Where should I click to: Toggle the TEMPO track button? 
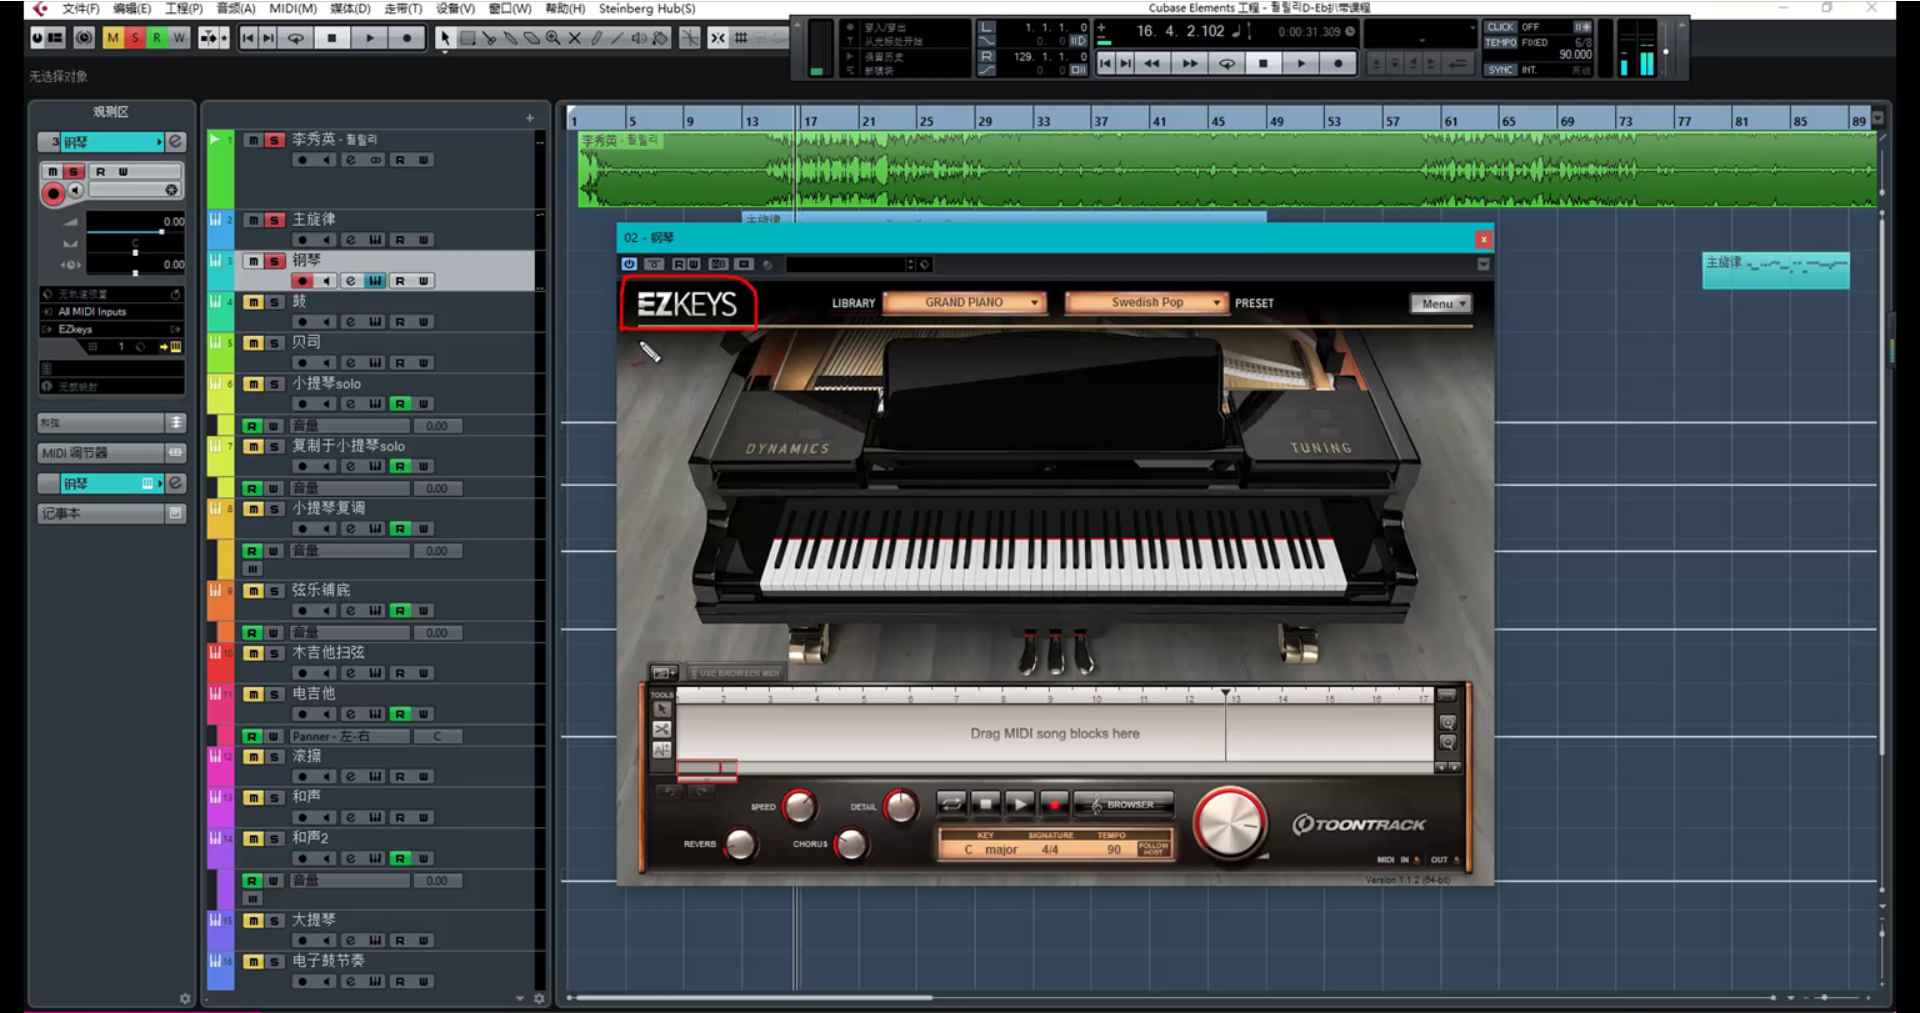1501,43
